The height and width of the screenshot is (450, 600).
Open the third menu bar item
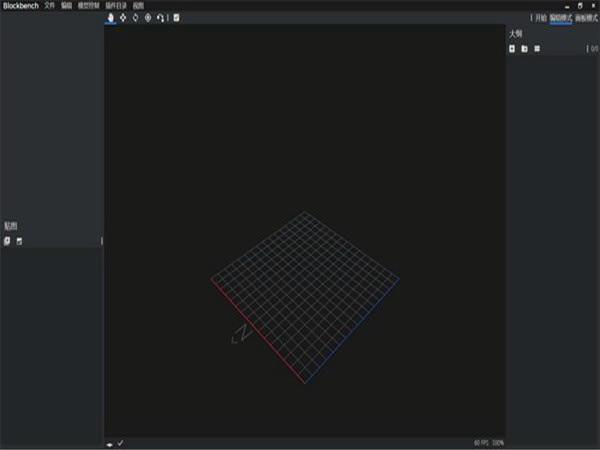[89, 5]
